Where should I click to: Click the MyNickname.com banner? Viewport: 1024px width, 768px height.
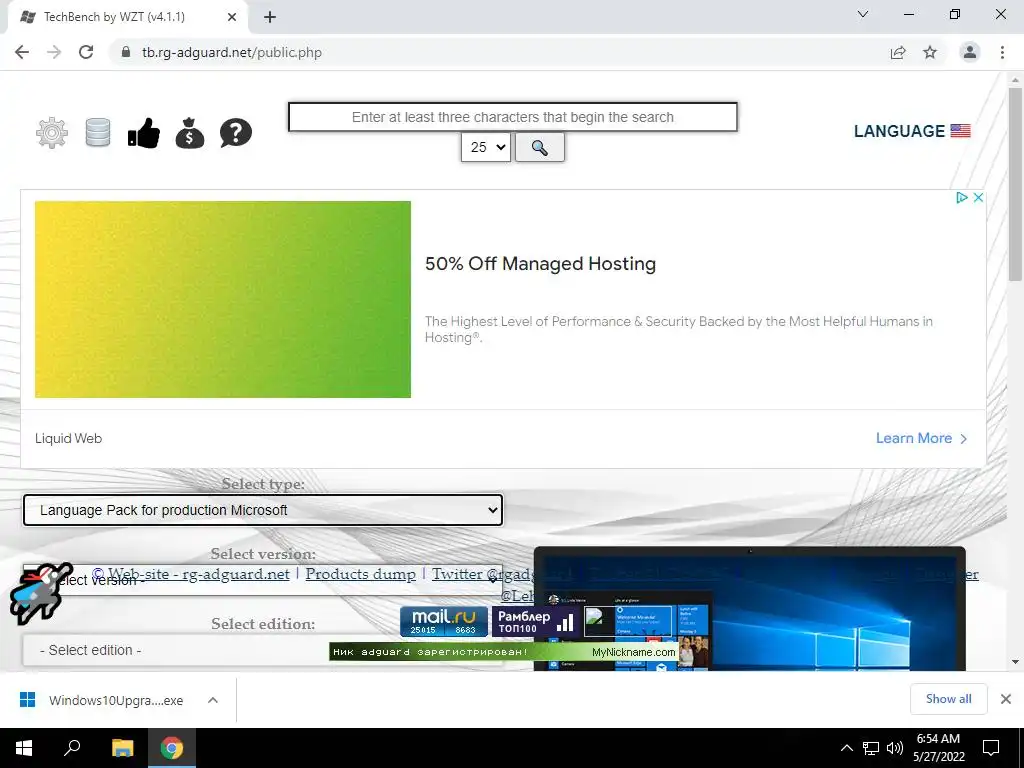[503, 652]
